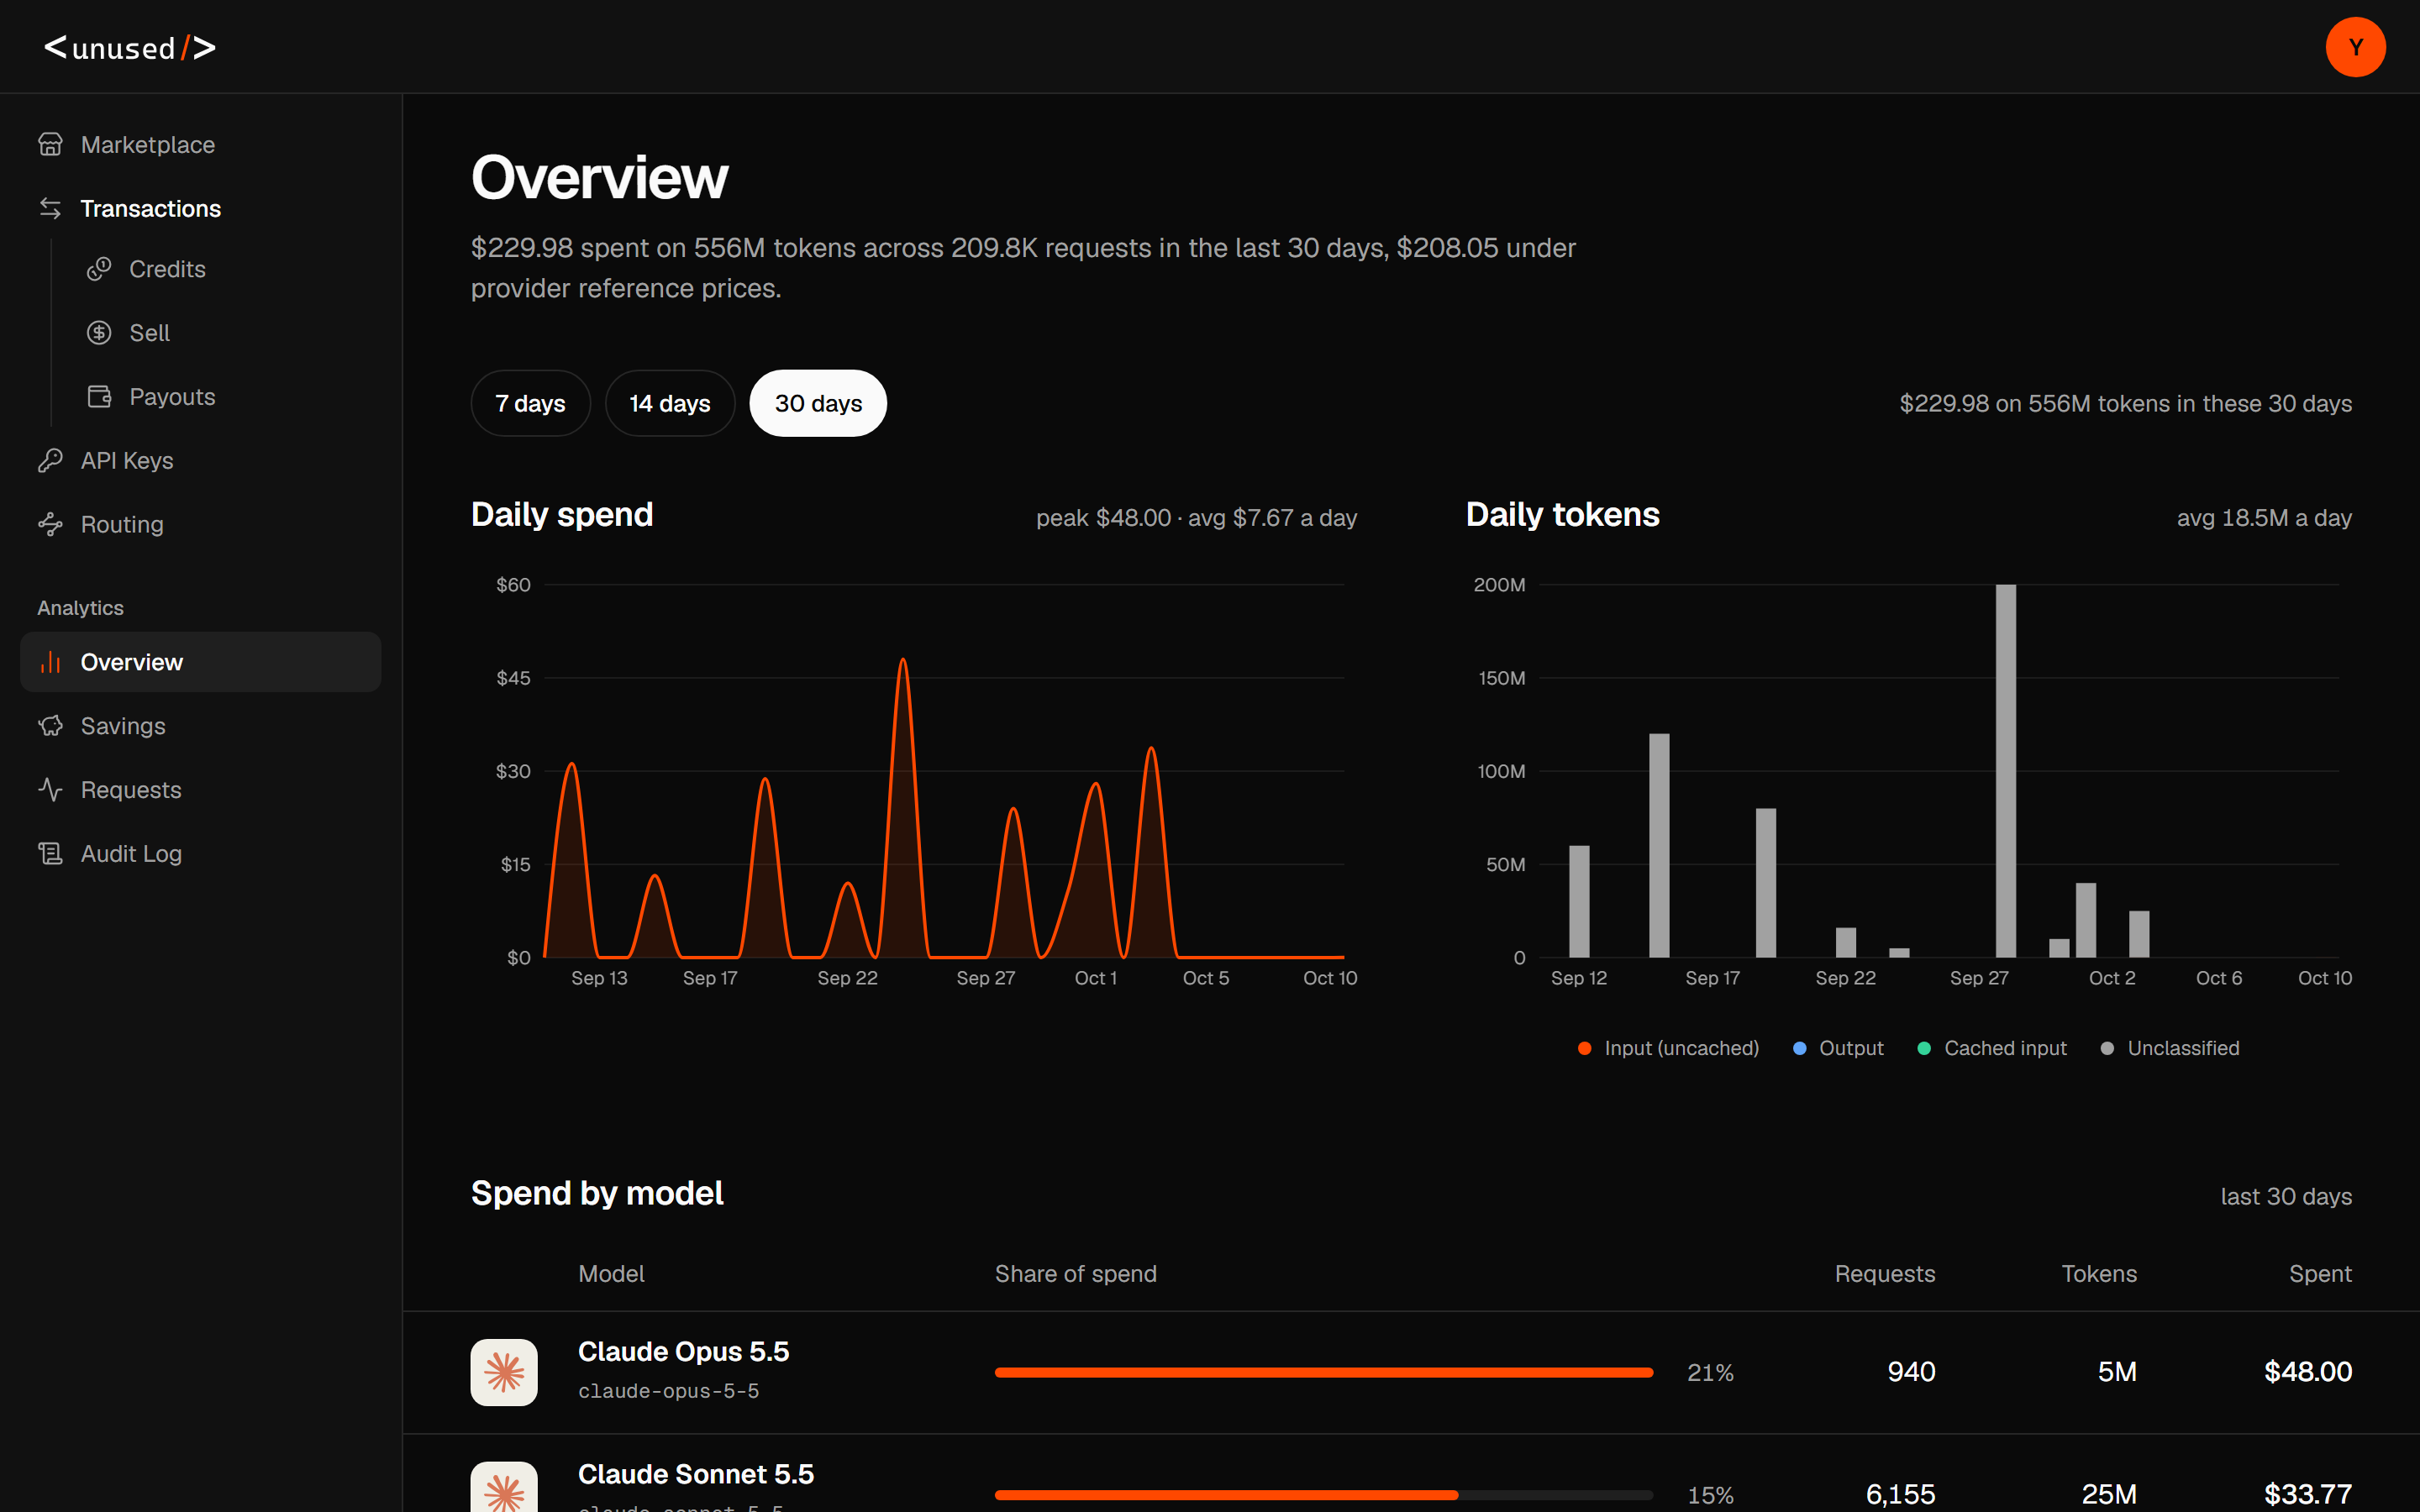This screenshot has width=2420, height=1512.
Task: Click the Audit Log scroll icon
Action: click(x=50, y=854)
